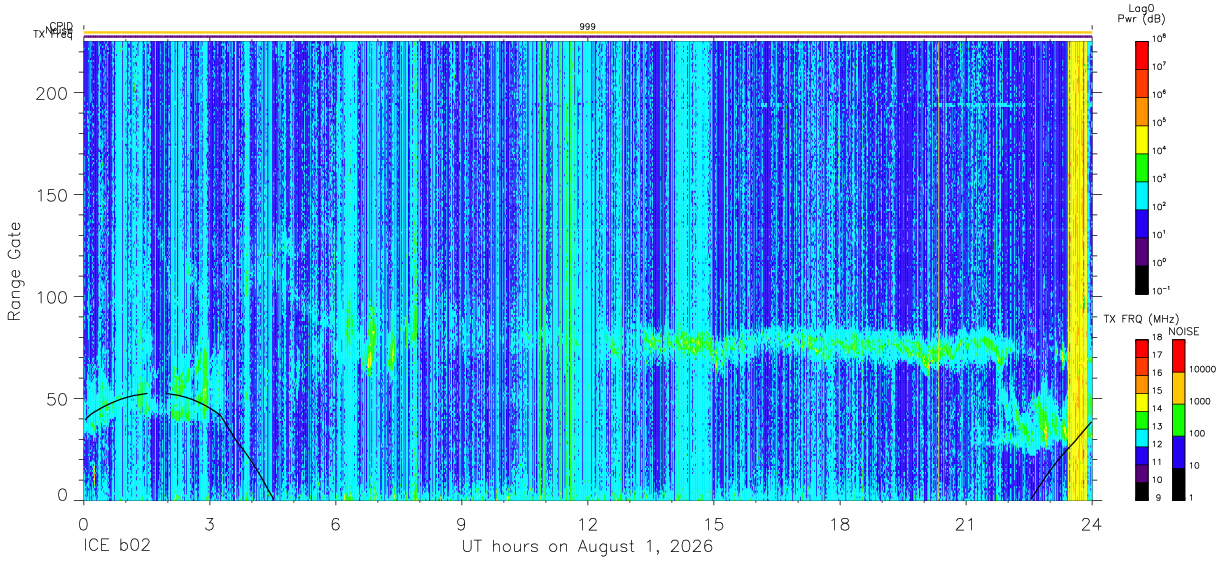Click the 12 hour tick on UT axis

pos(587,524)
